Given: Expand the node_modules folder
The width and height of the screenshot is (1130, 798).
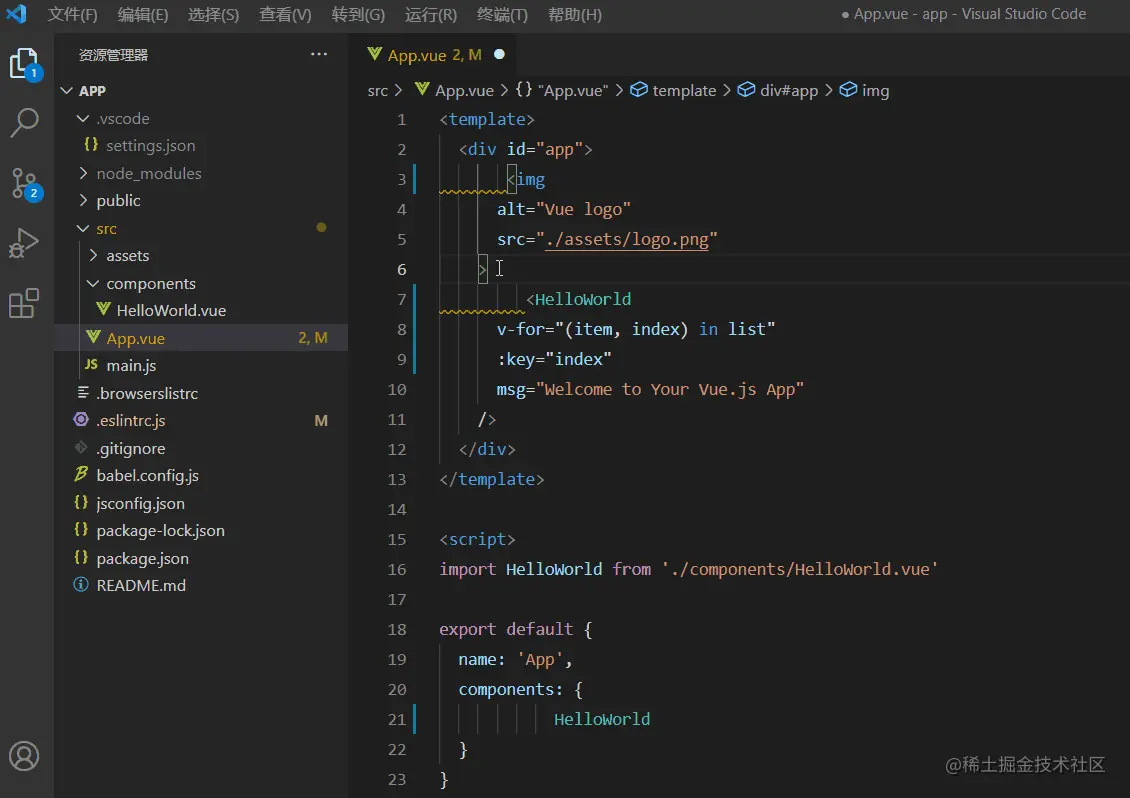Looking at the screenshot, I should (x=84, y=173).
